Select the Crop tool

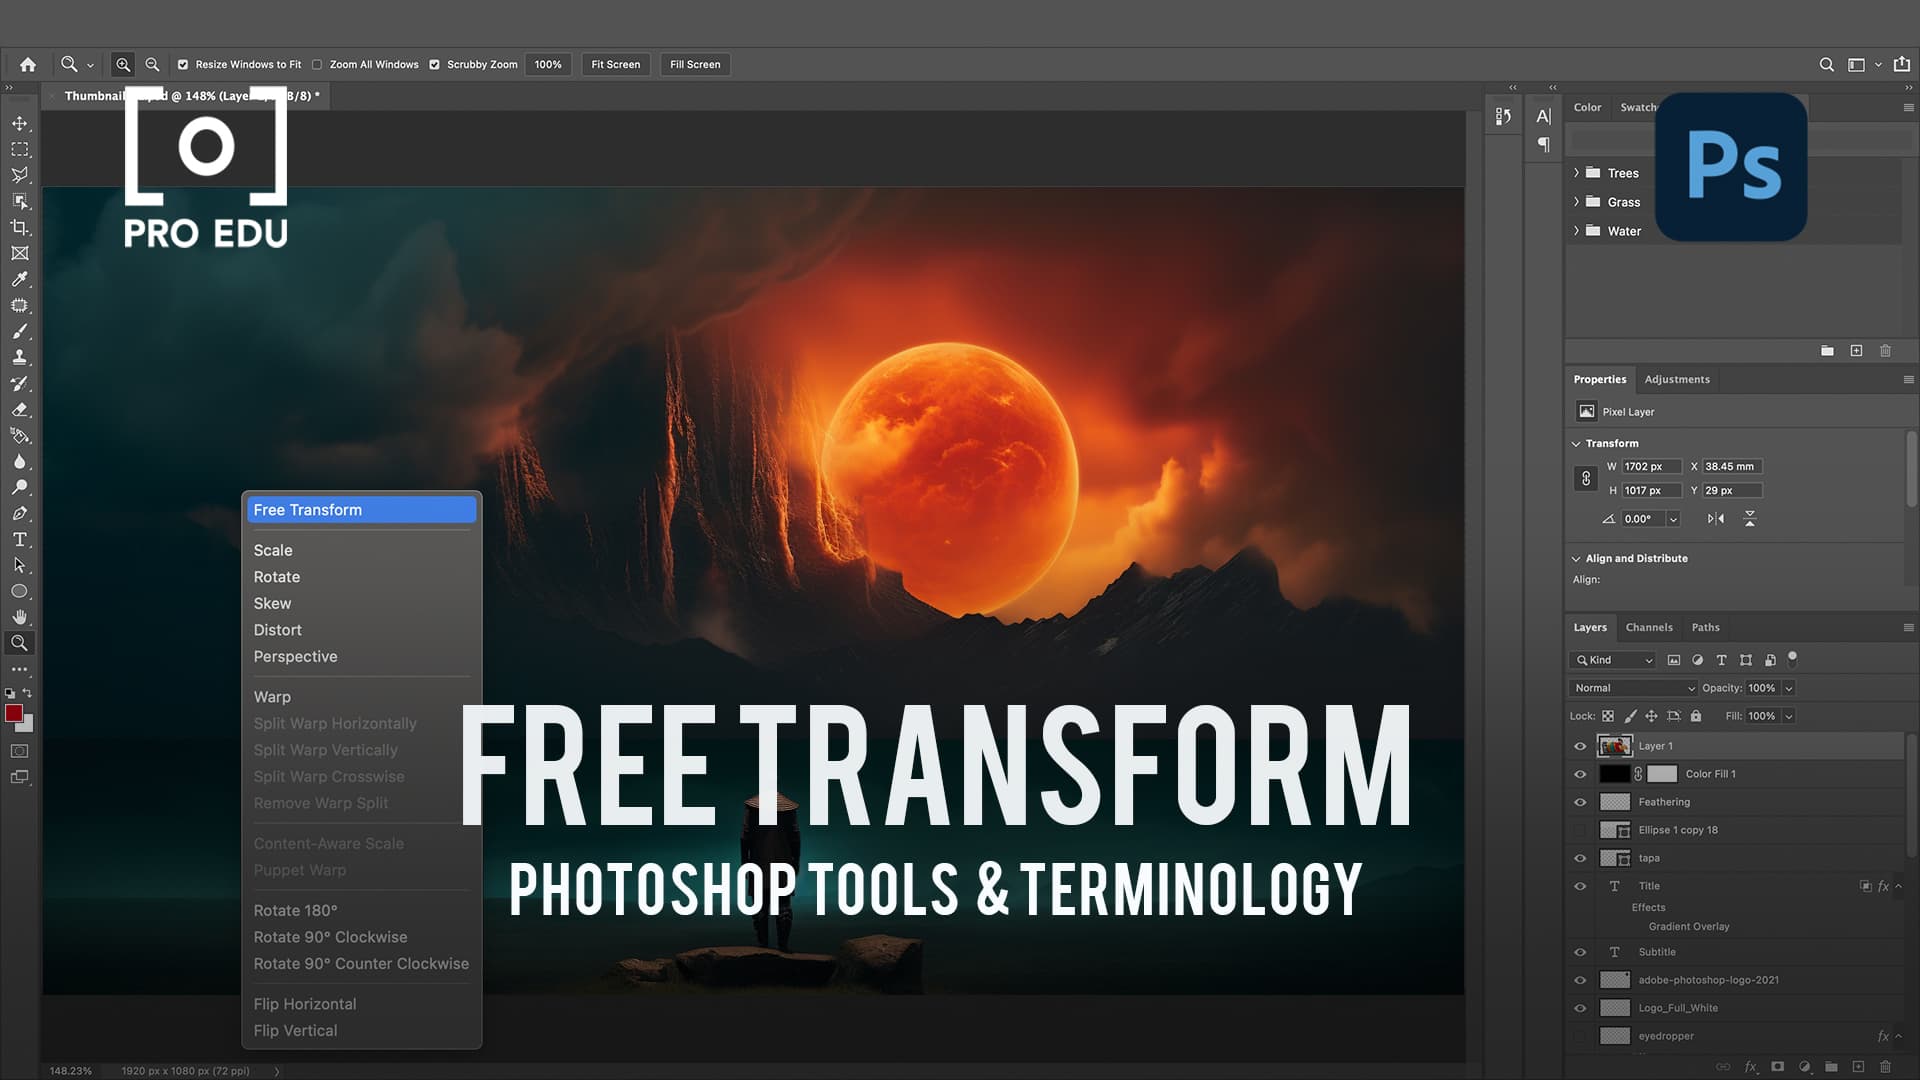[x=20, y=227]
